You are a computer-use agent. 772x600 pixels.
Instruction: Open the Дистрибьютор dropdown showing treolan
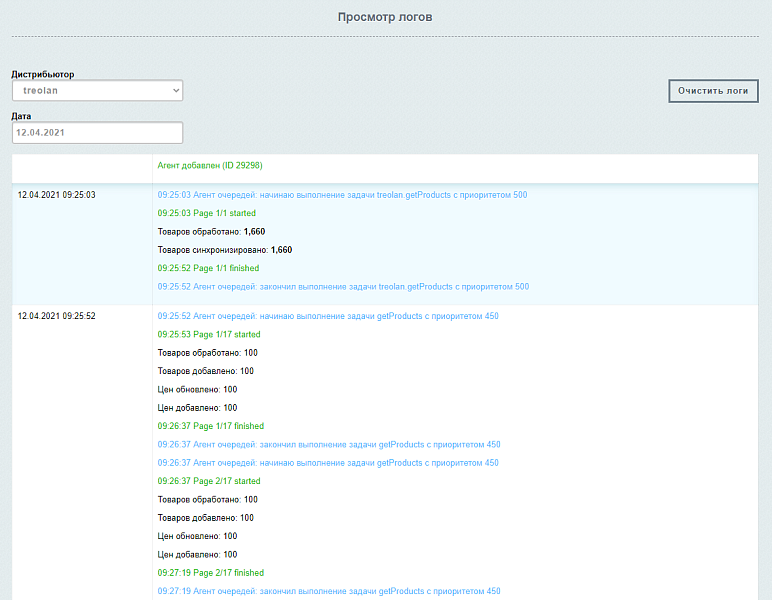click(x=97, y=91)
